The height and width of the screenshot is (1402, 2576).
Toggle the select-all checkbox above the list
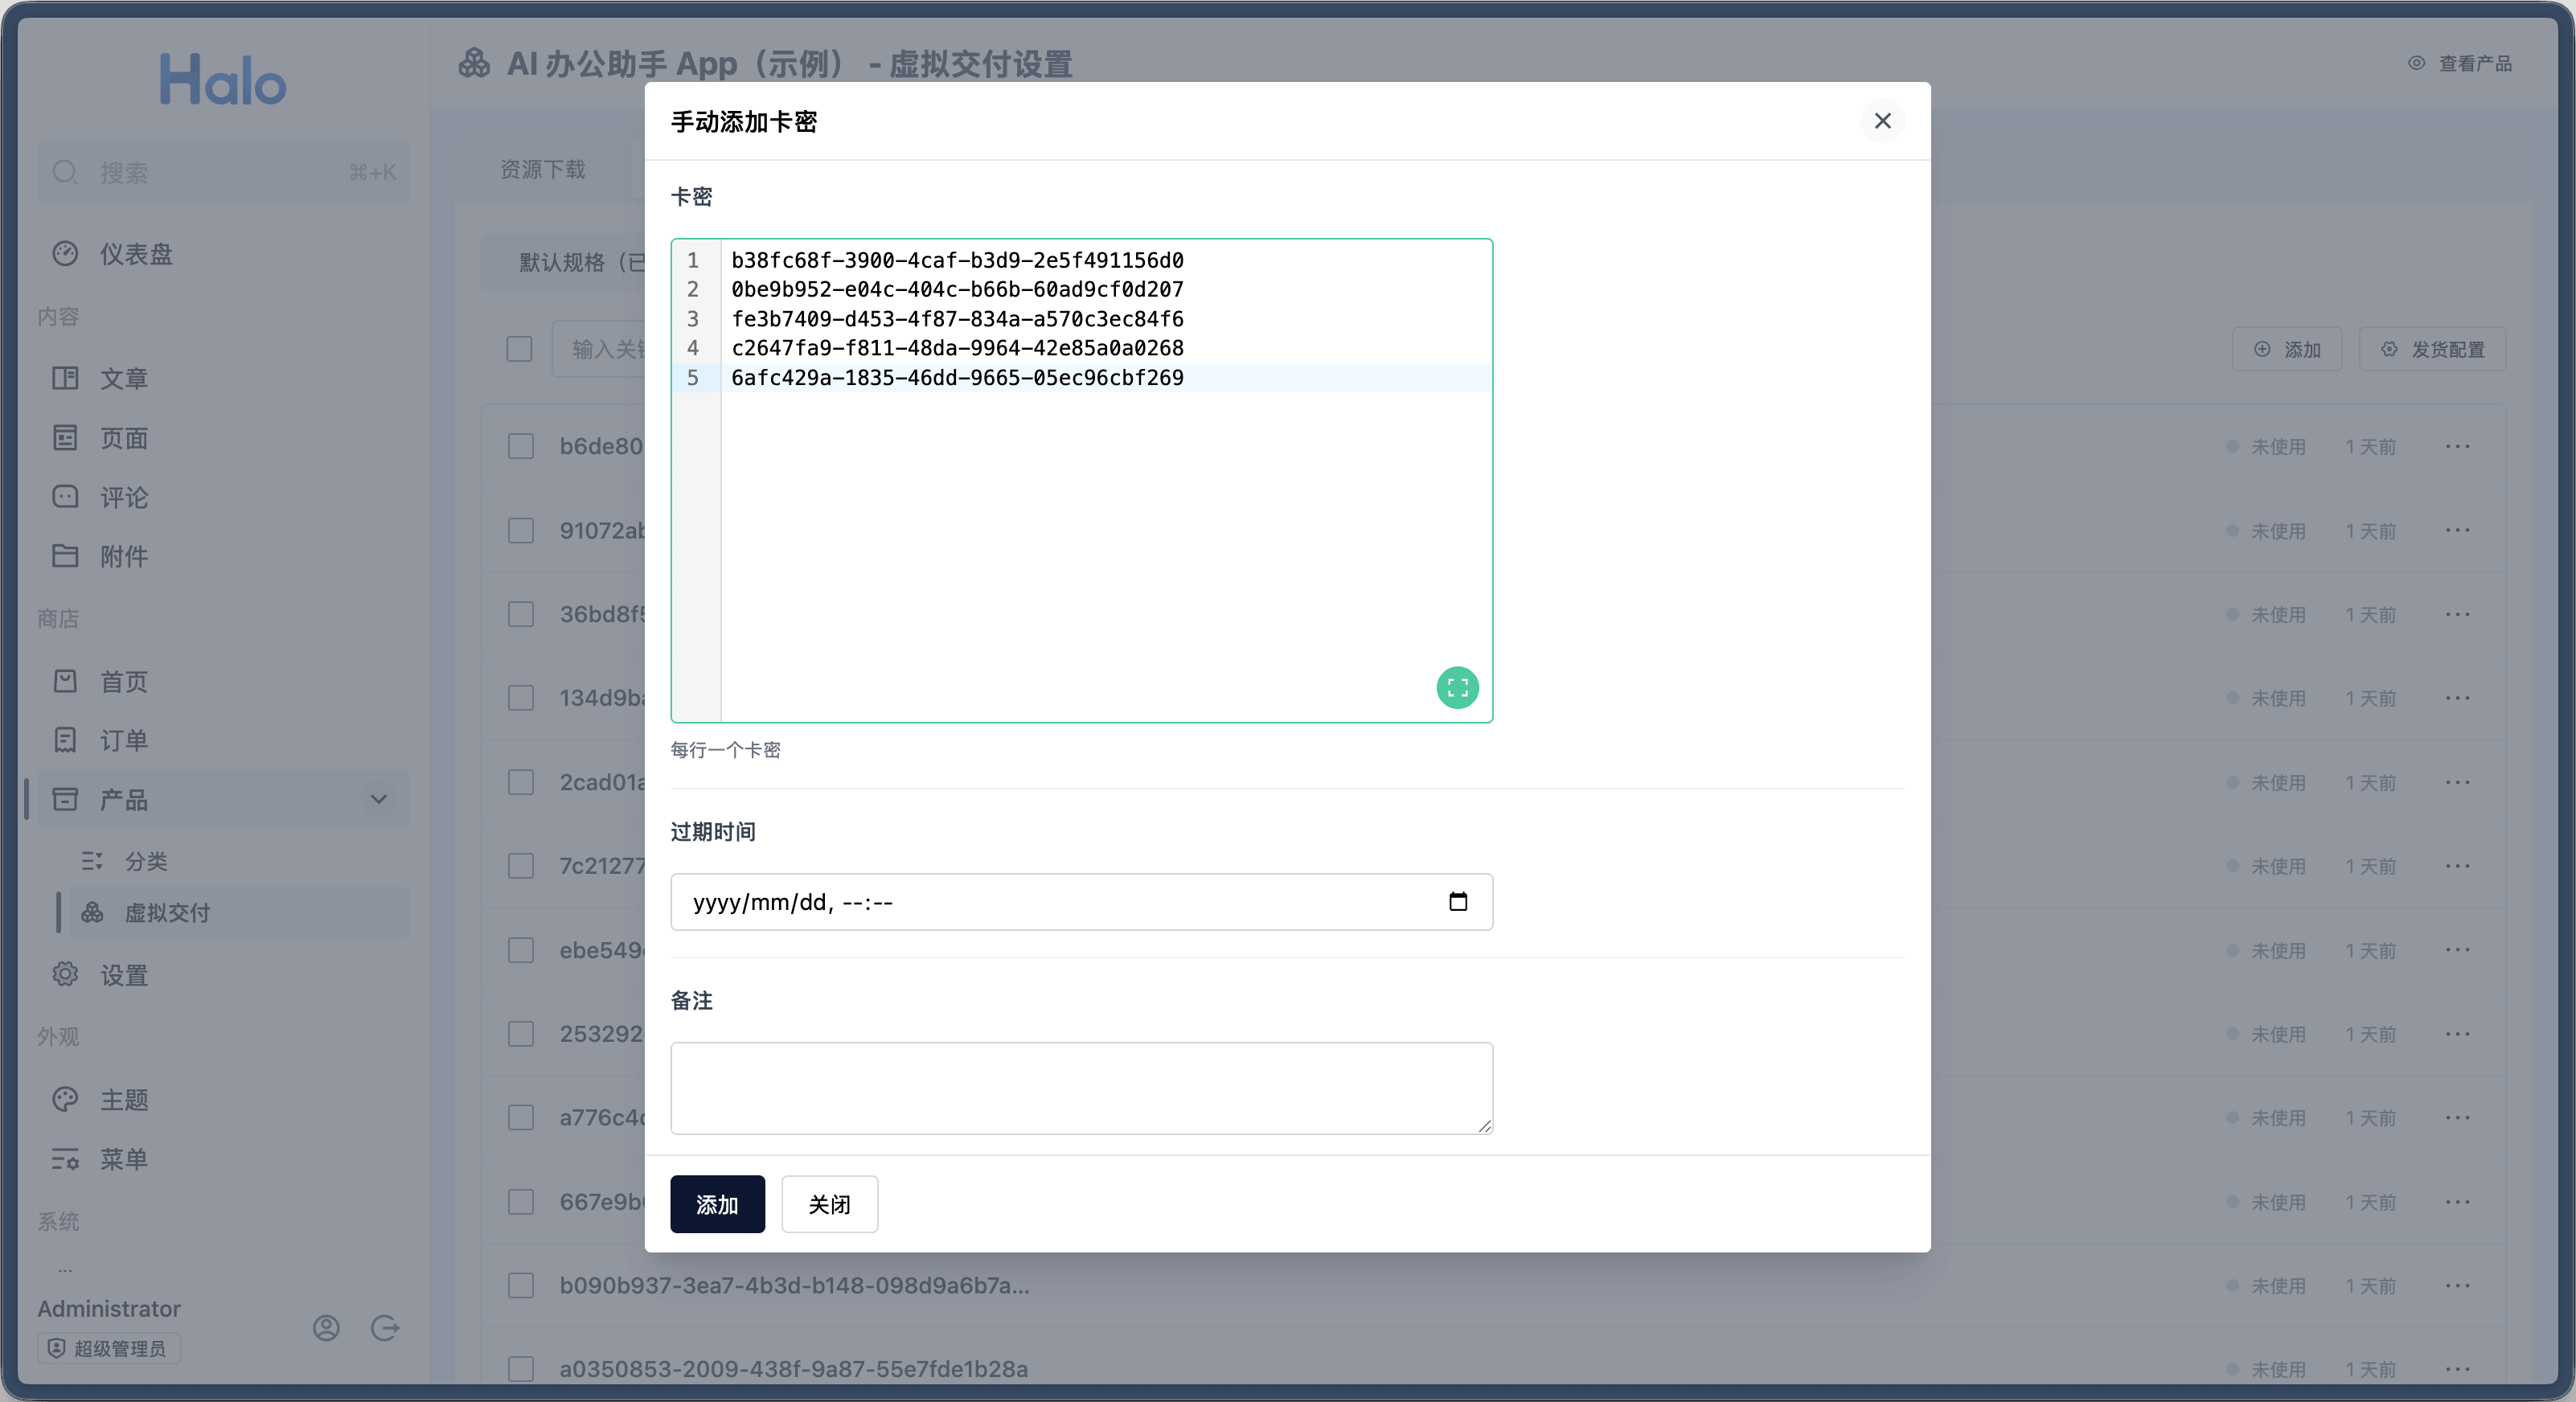pos(519,349)
